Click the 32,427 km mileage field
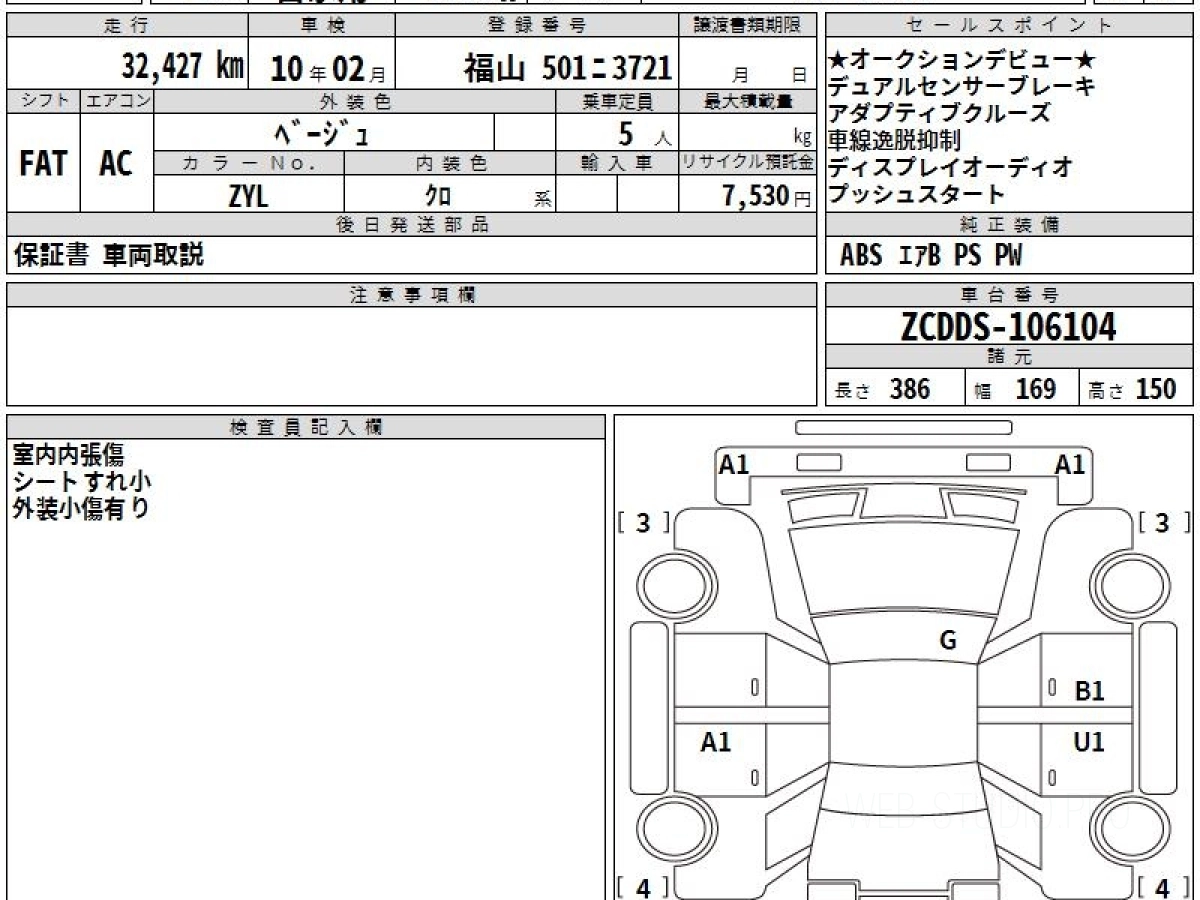The width and height of the screenshot is (1200, 900). [x=183, y=67]
